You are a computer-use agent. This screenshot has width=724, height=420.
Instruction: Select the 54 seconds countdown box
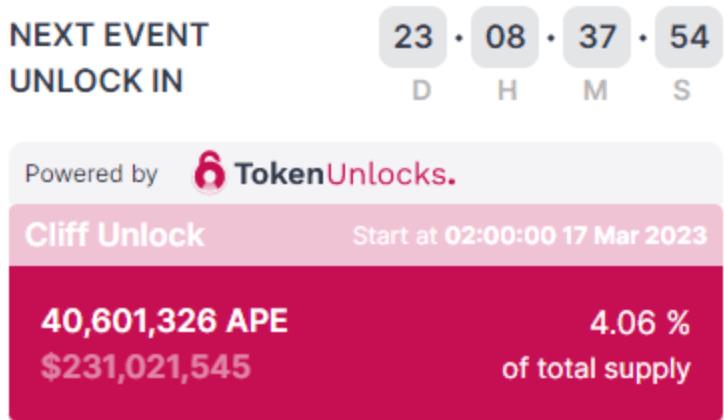point(689,37)
